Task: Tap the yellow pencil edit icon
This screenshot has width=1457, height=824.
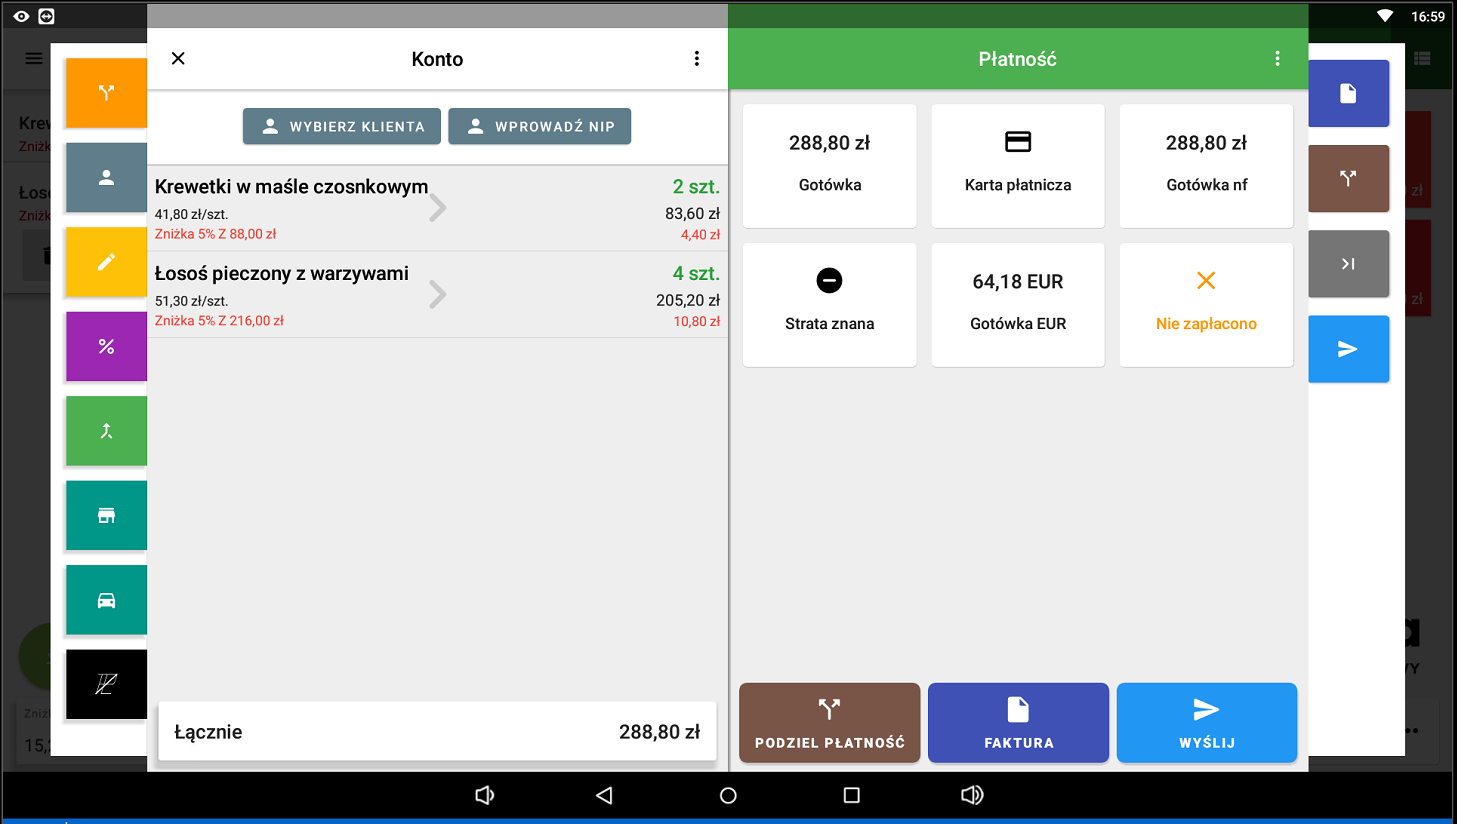Action: pos(106,262)
